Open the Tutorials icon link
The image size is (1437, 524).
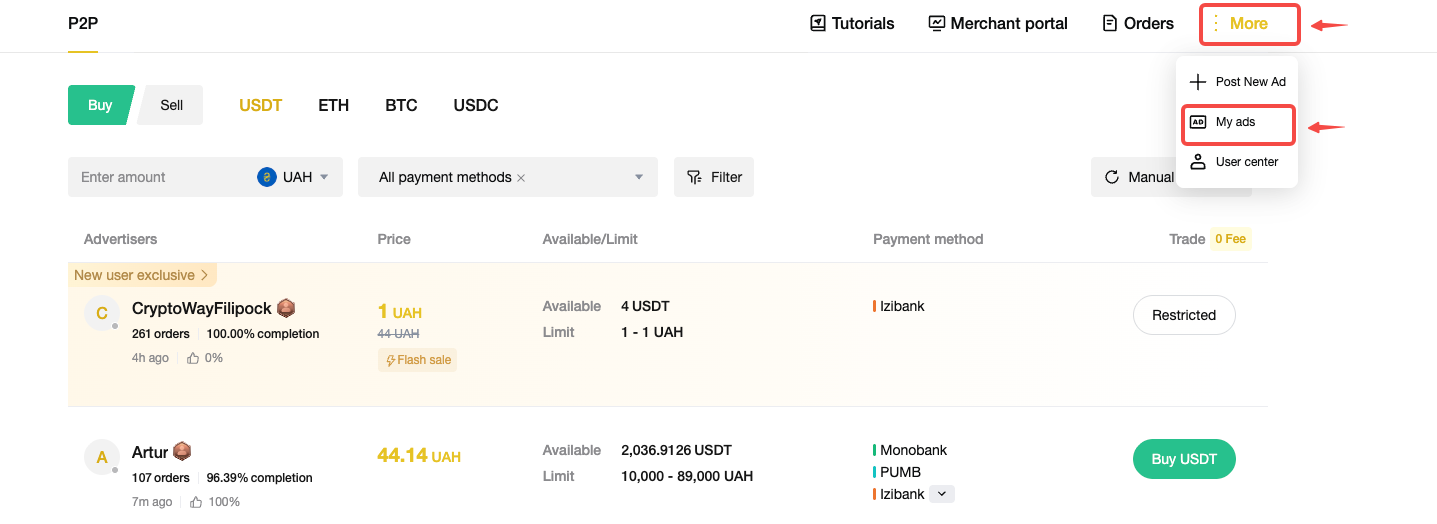[x=851, y=23]
